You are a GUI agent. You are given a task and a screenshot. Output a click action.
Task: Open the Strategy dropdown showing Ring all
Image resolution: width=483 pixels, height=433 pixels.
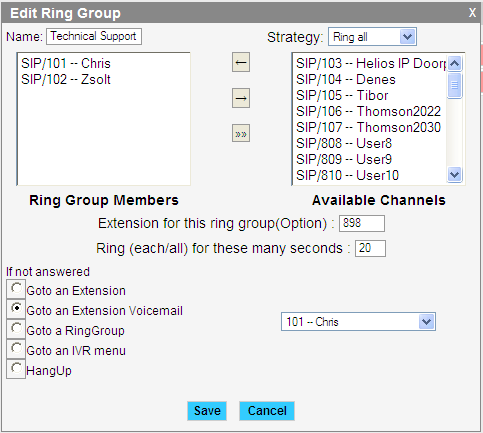tap(372, 37)
